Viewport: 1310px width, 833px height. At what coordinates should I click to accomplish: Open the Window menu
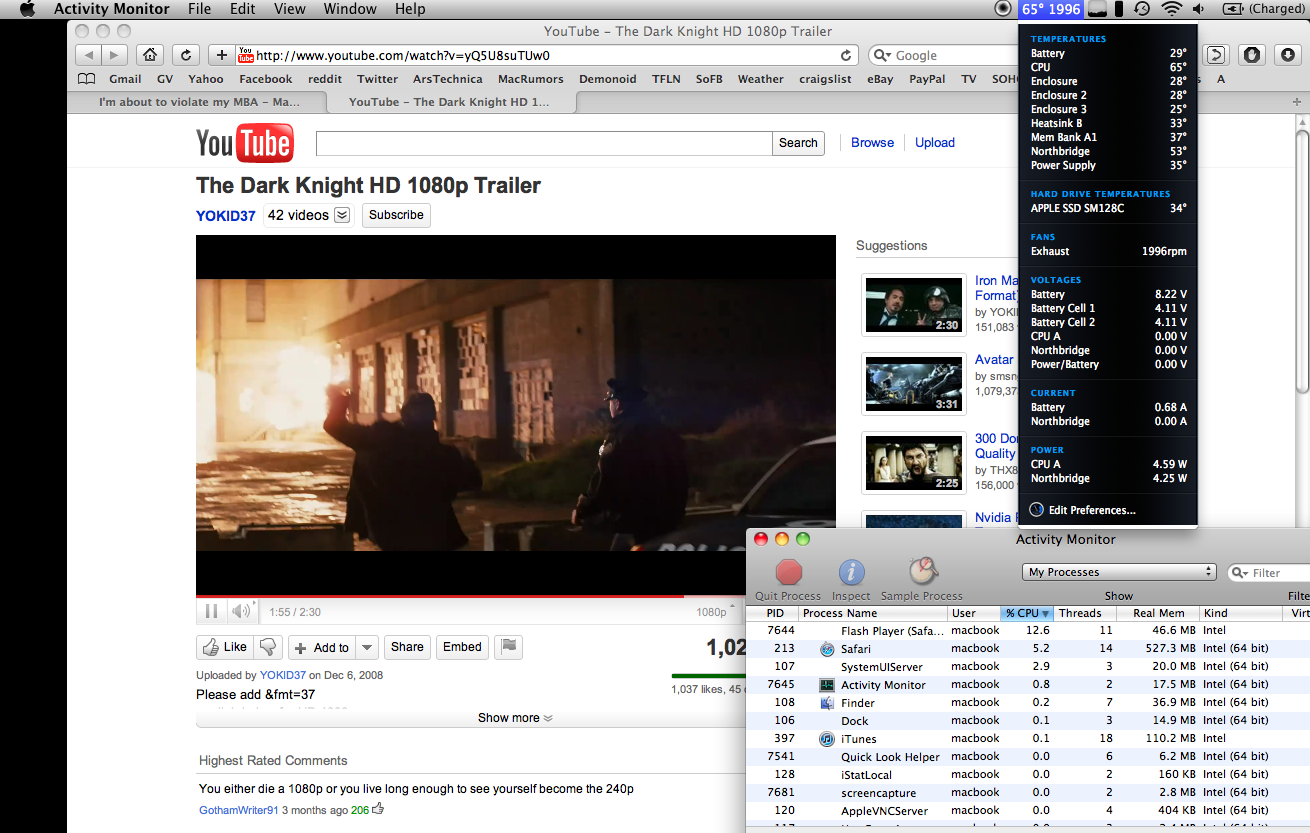pos(350,9)
